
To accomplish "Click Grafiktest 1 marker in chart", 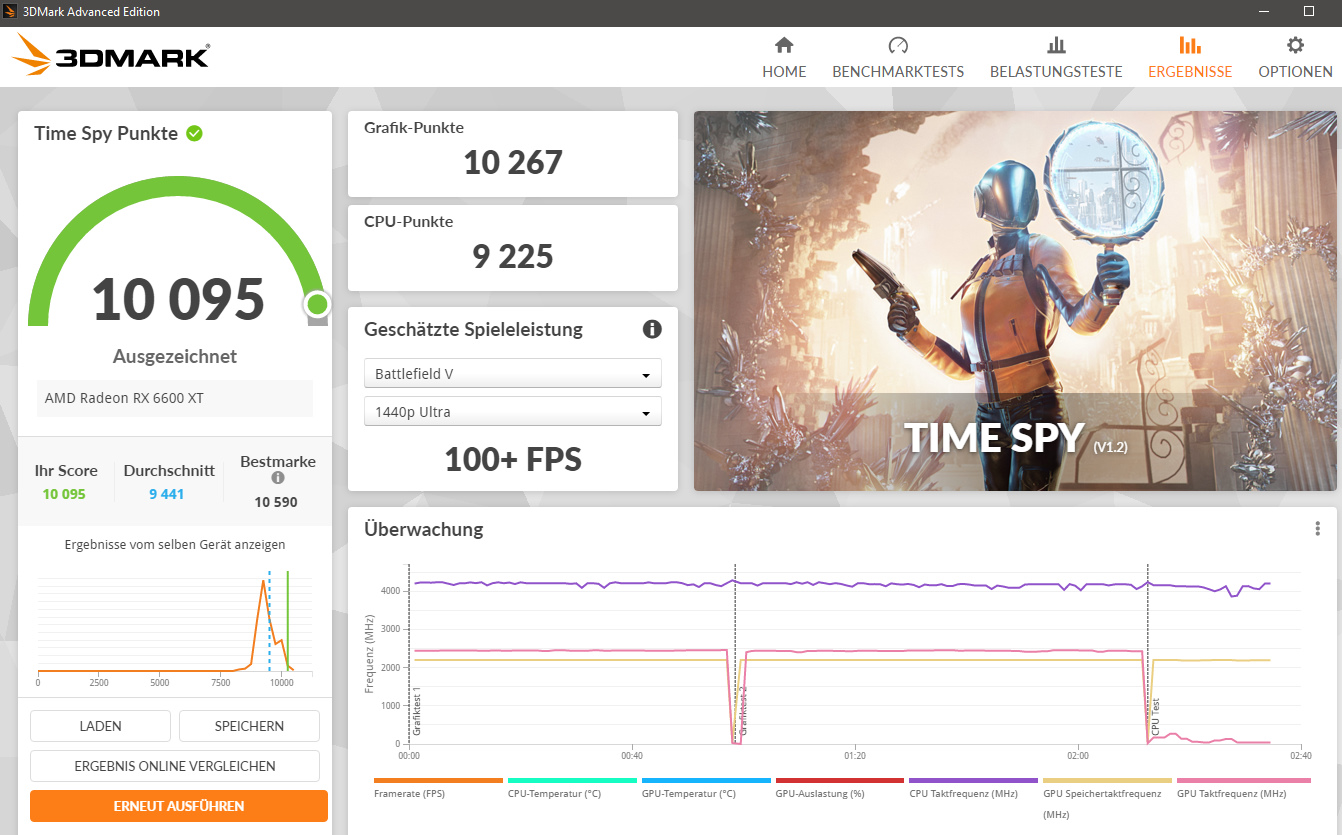I will click(417, 713).
